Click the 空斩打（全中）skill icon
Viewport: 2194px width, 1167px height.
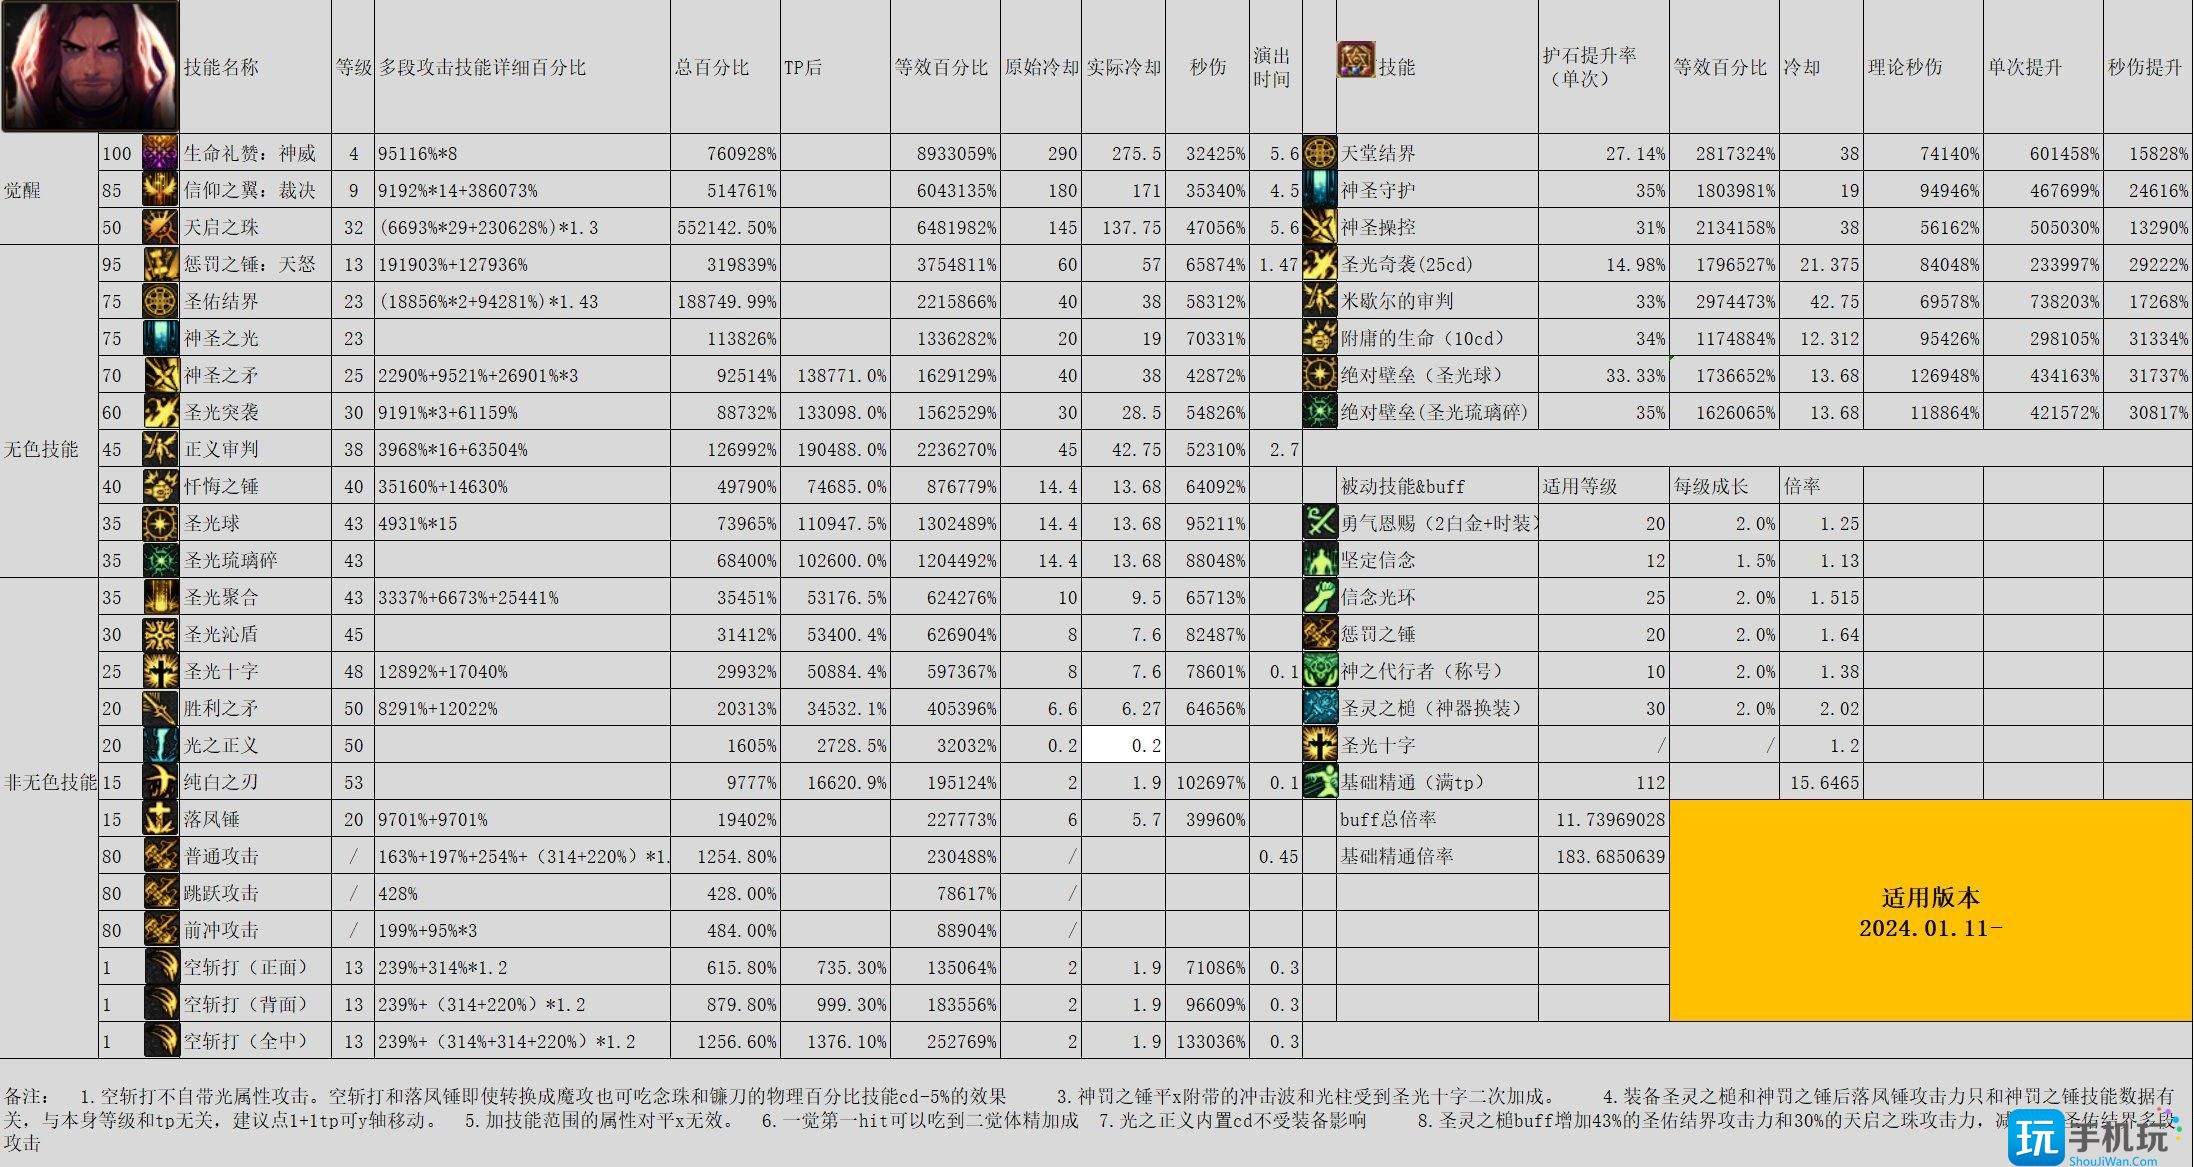click(x=160, y=1041)
